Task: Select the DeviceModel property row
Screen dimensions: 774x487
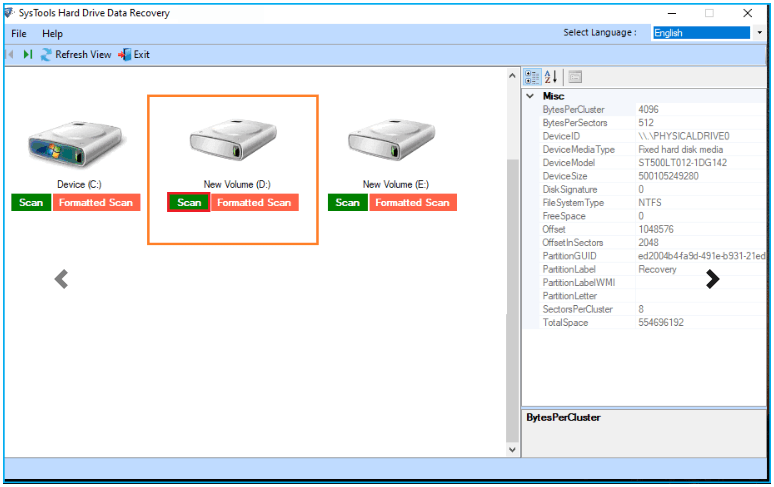Action: (x=652, y=163)
